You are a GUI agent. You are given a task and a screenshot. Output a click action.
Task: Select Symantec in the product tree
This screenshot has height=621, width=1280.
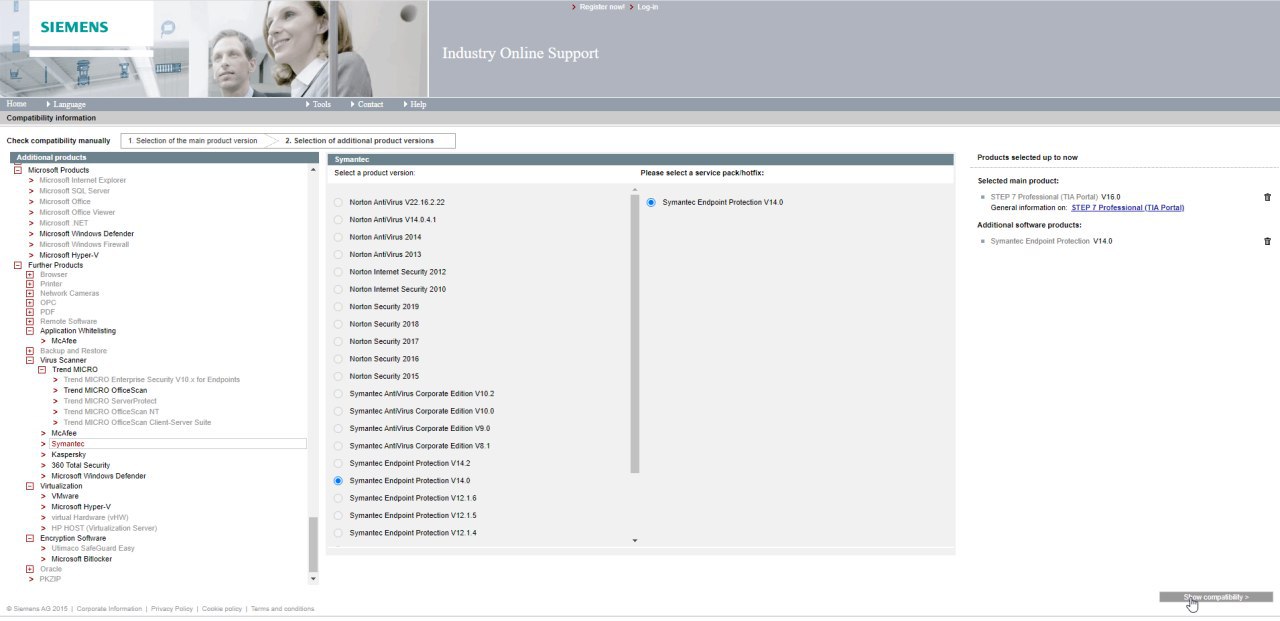[68, 443]
